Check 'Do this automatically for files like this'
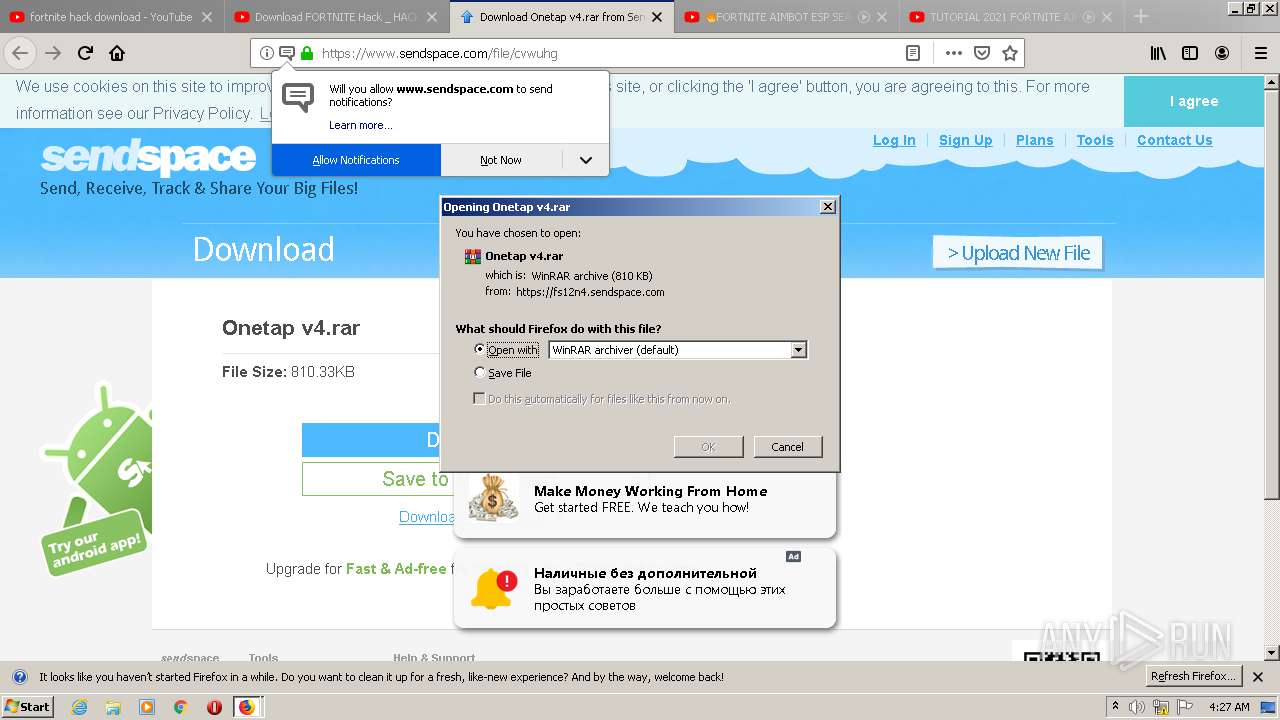Viewport: 1280px width, 720px height. [x=480, y=398]
